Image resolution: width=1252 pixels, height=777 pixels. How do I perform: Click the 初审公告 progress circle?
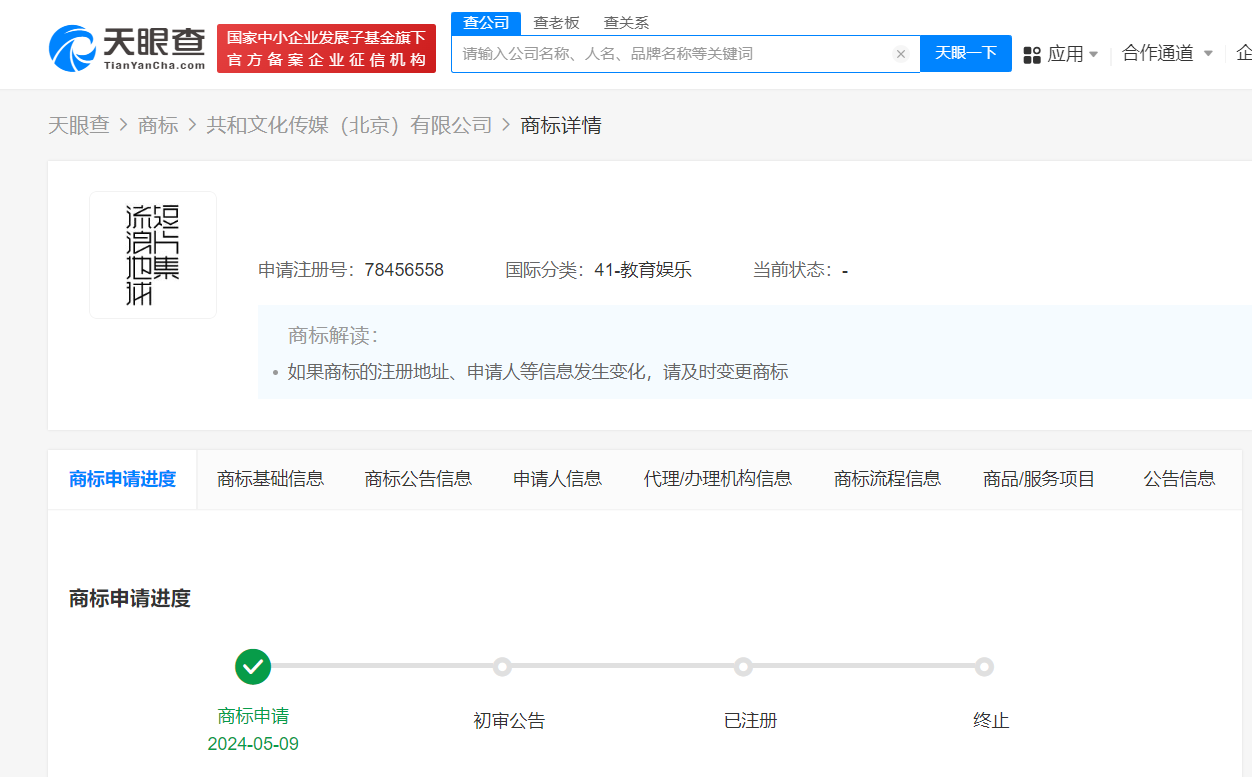pos(502,666)
